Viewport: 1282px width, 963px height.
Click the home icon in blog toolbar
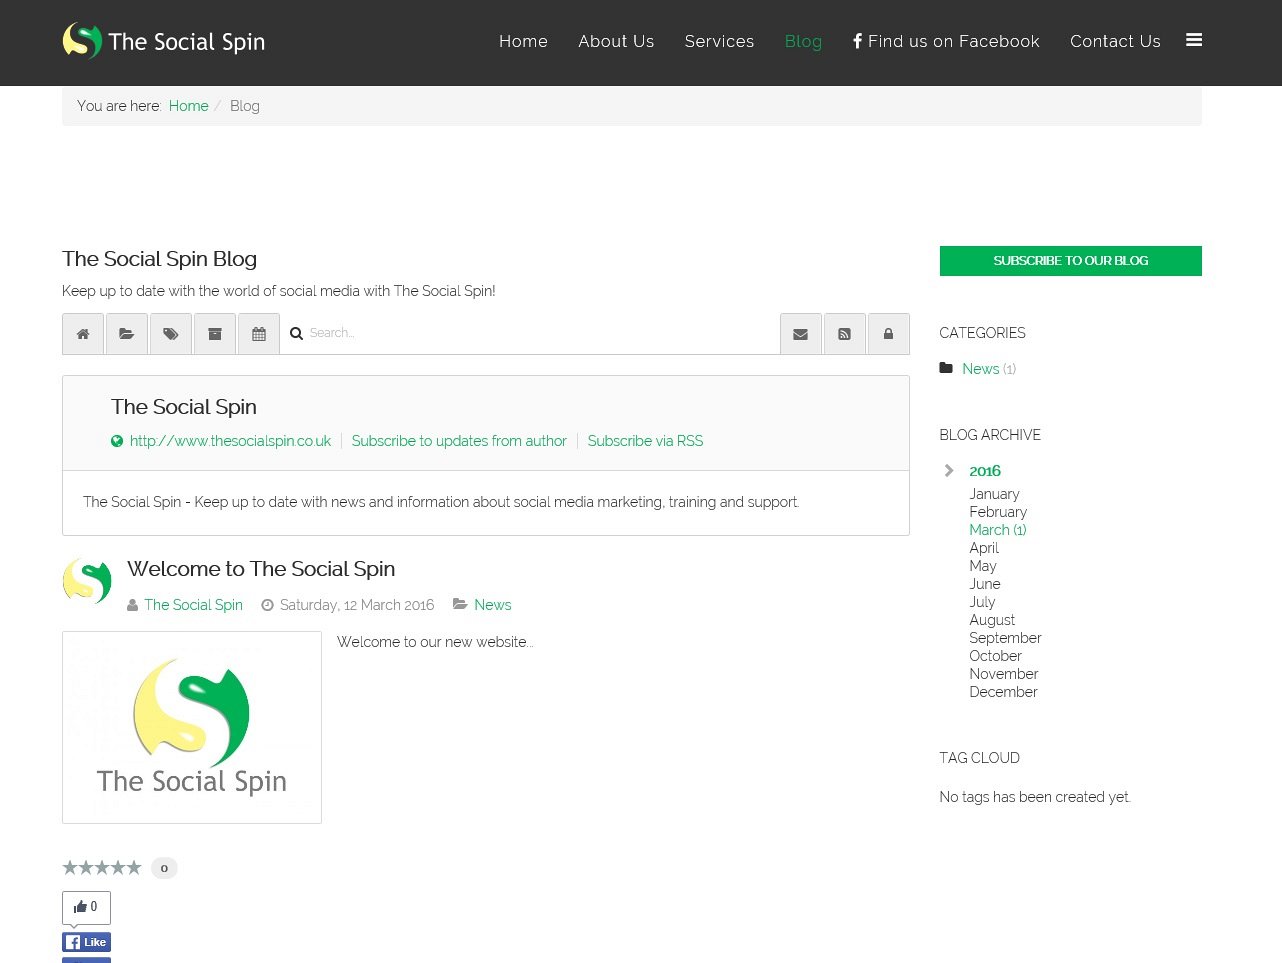coord(83,334)
